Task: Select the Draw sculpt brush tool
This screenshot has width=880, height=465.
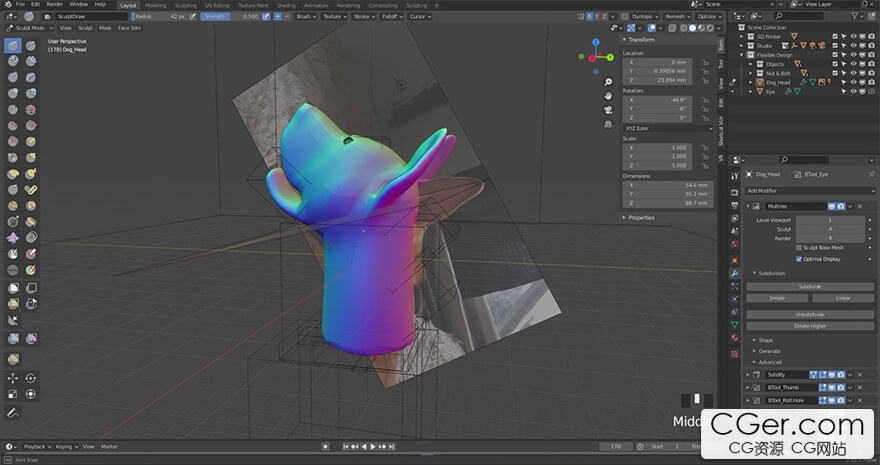Action: [x=14, y=45]
